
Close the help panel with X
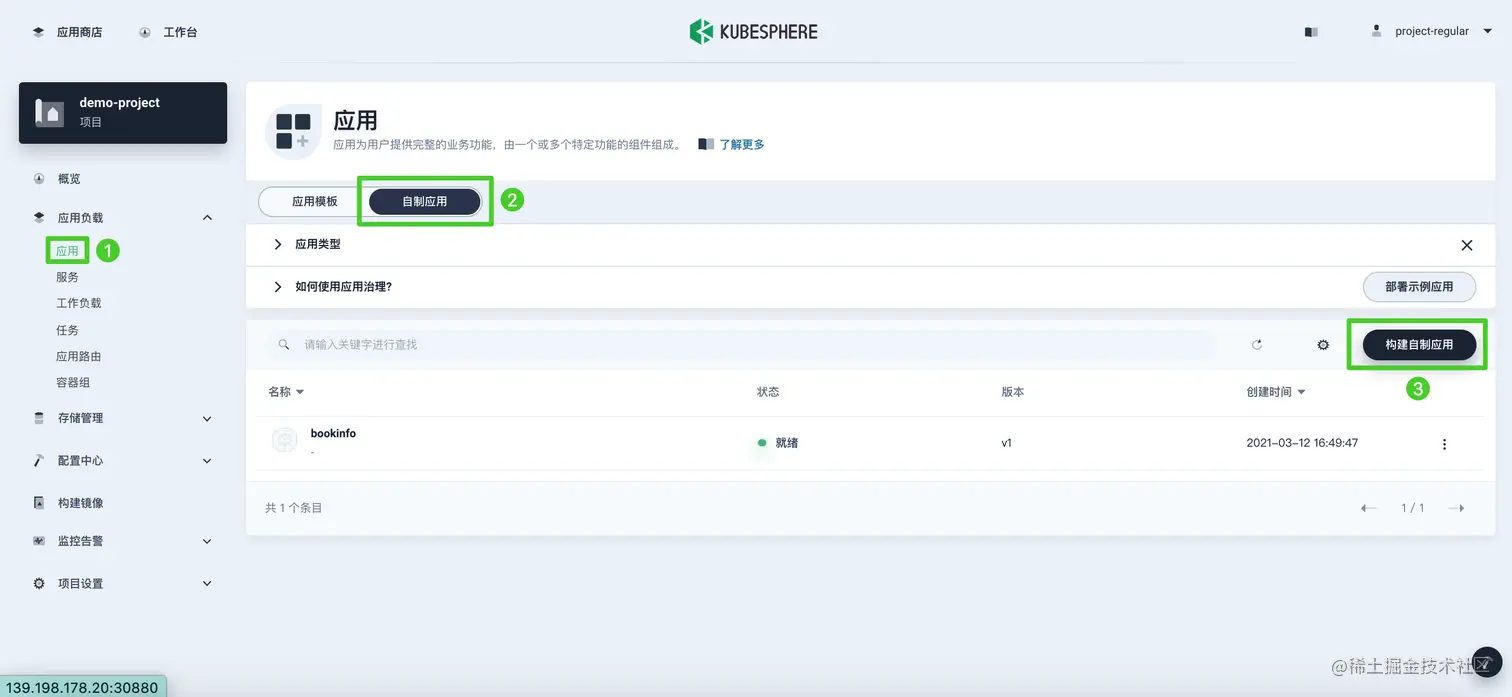click(1467, 245)
